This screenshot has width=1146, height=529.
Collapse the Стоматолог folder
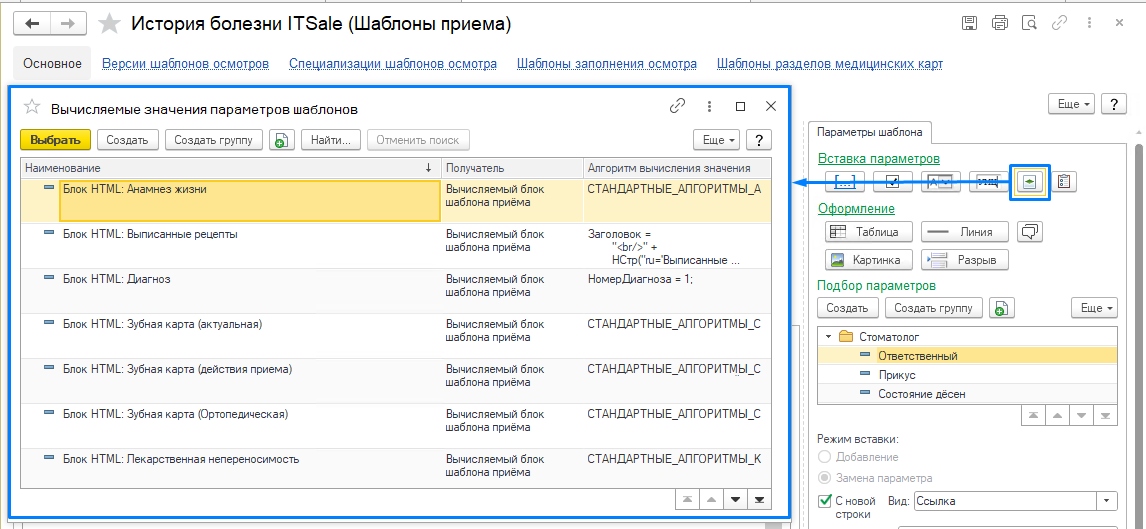click(x=827, y=337)
